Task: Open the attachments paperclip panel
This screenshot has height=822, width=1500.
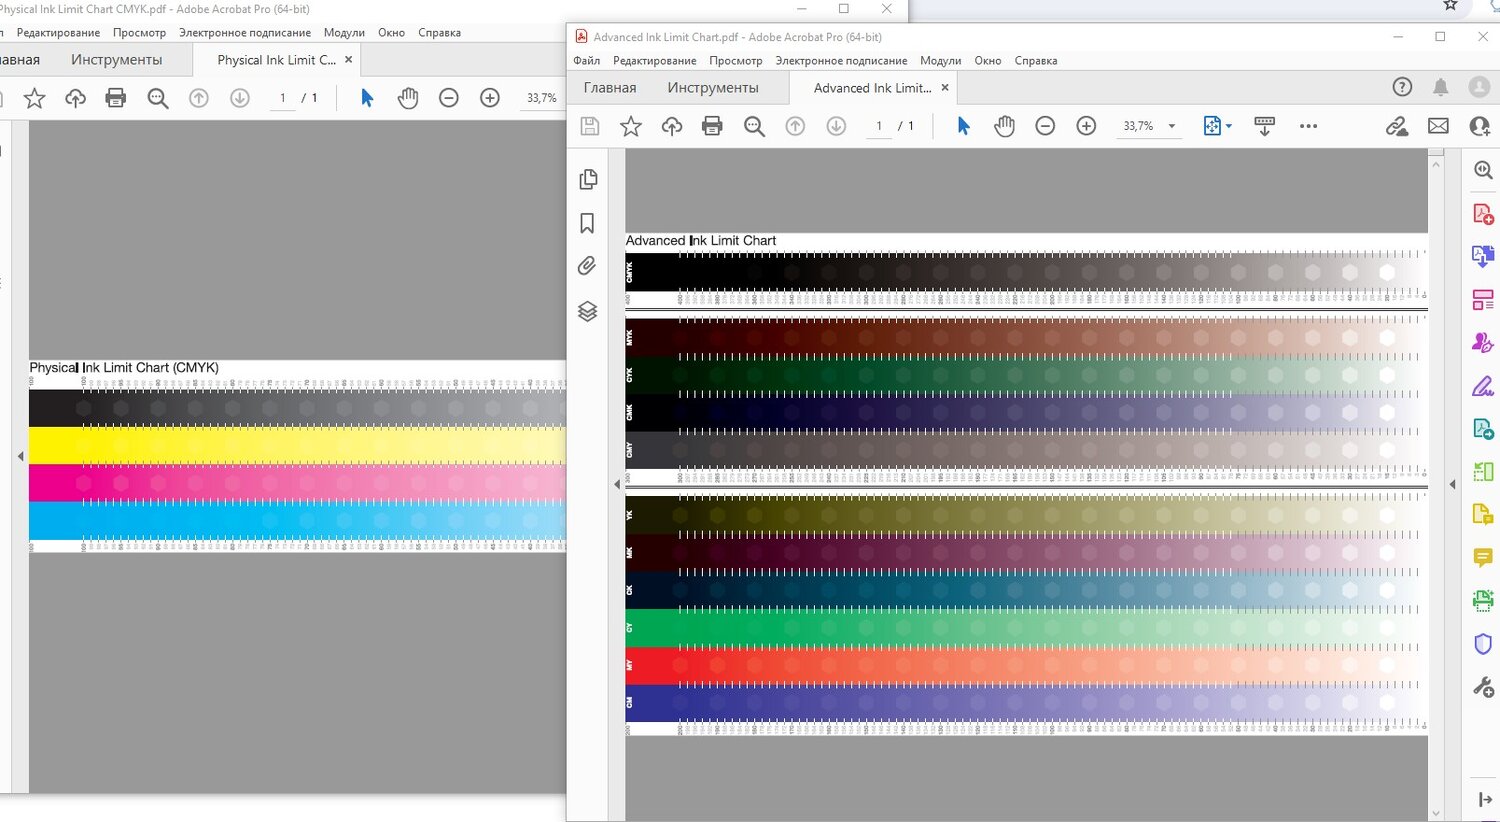Action: pyautogui.click(x=588, y=266)
